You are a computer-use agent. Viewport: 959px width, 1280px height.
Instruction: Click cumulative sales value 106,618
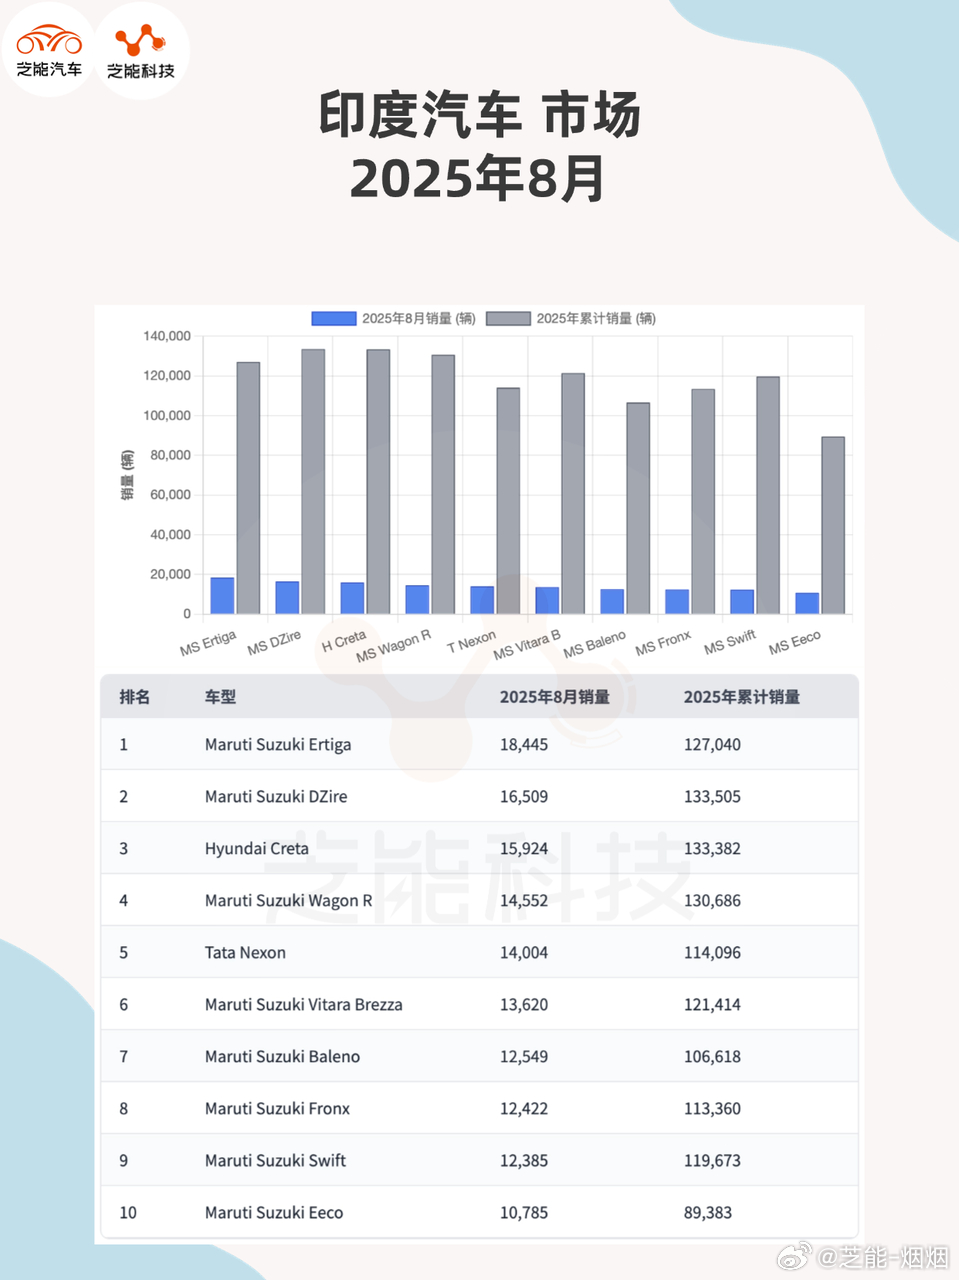(712, 1057)
